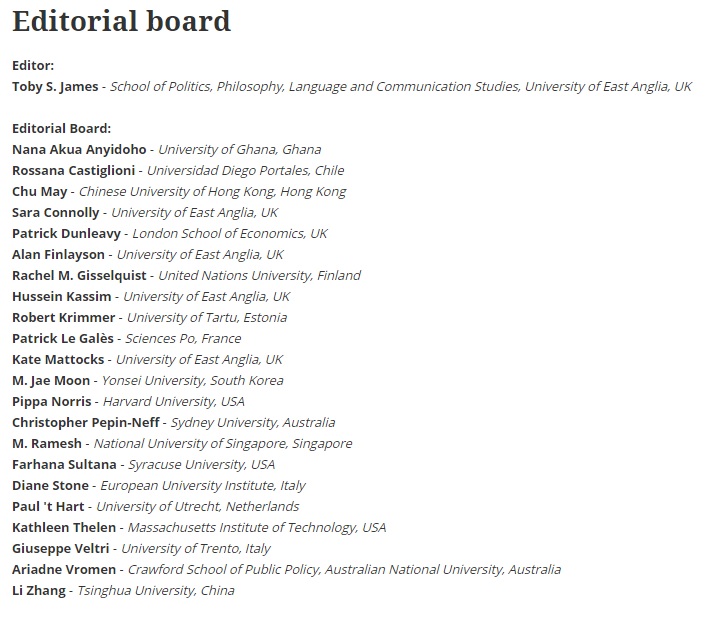Select Ariadne Vromen's name
This screenshot has width=709, height=623.
pos(64,570)
